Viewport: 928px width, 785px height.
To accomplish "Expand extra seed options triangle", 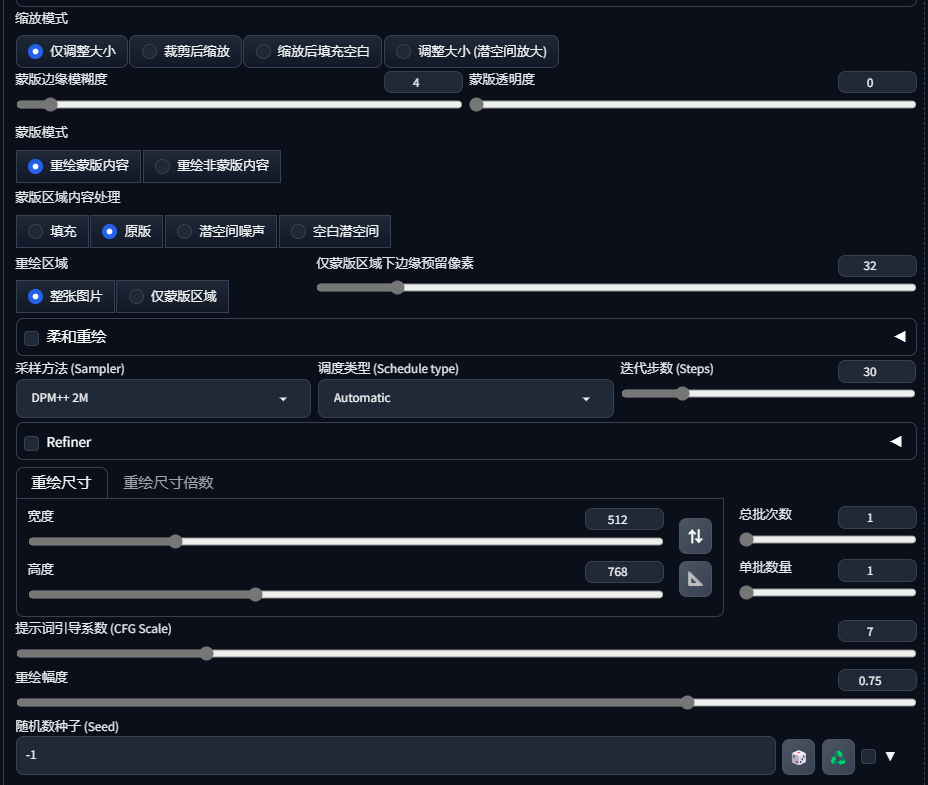I will pos(890,756).
